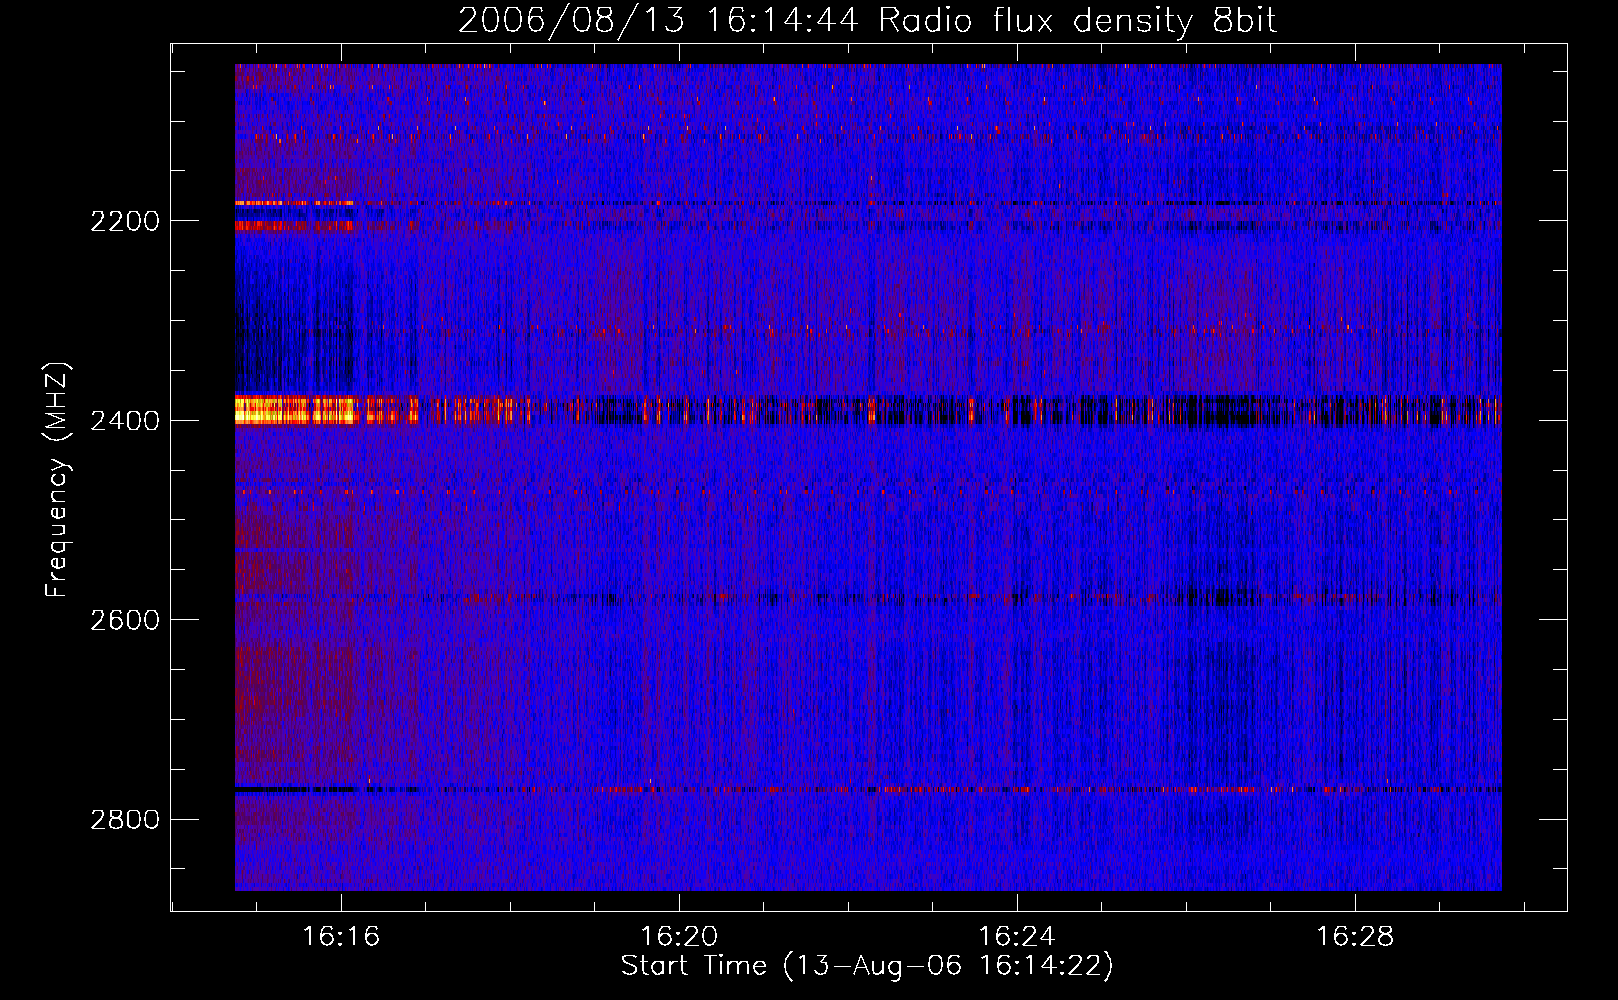This screenshot has height=1000, width=1618.
Task: Click the 16:16 time tick label
Action: (x=341, y=937)
